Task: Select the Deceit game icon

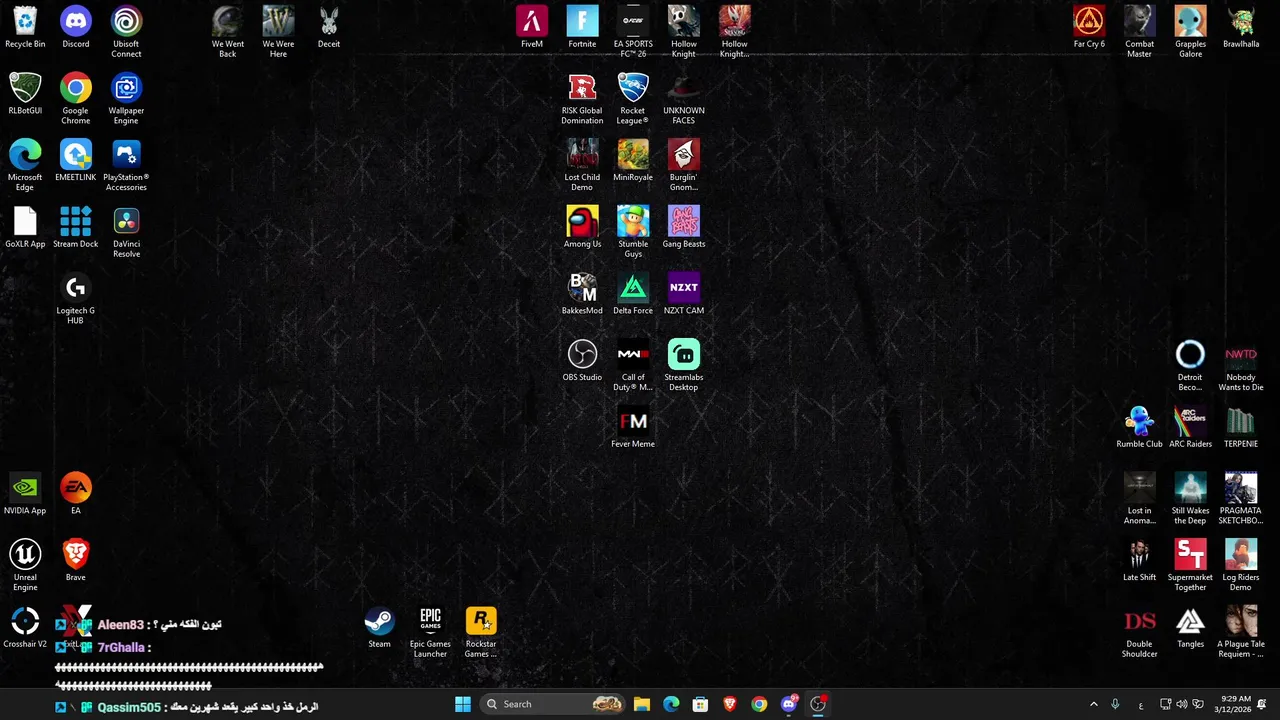Action: click(x=329, y=28)
